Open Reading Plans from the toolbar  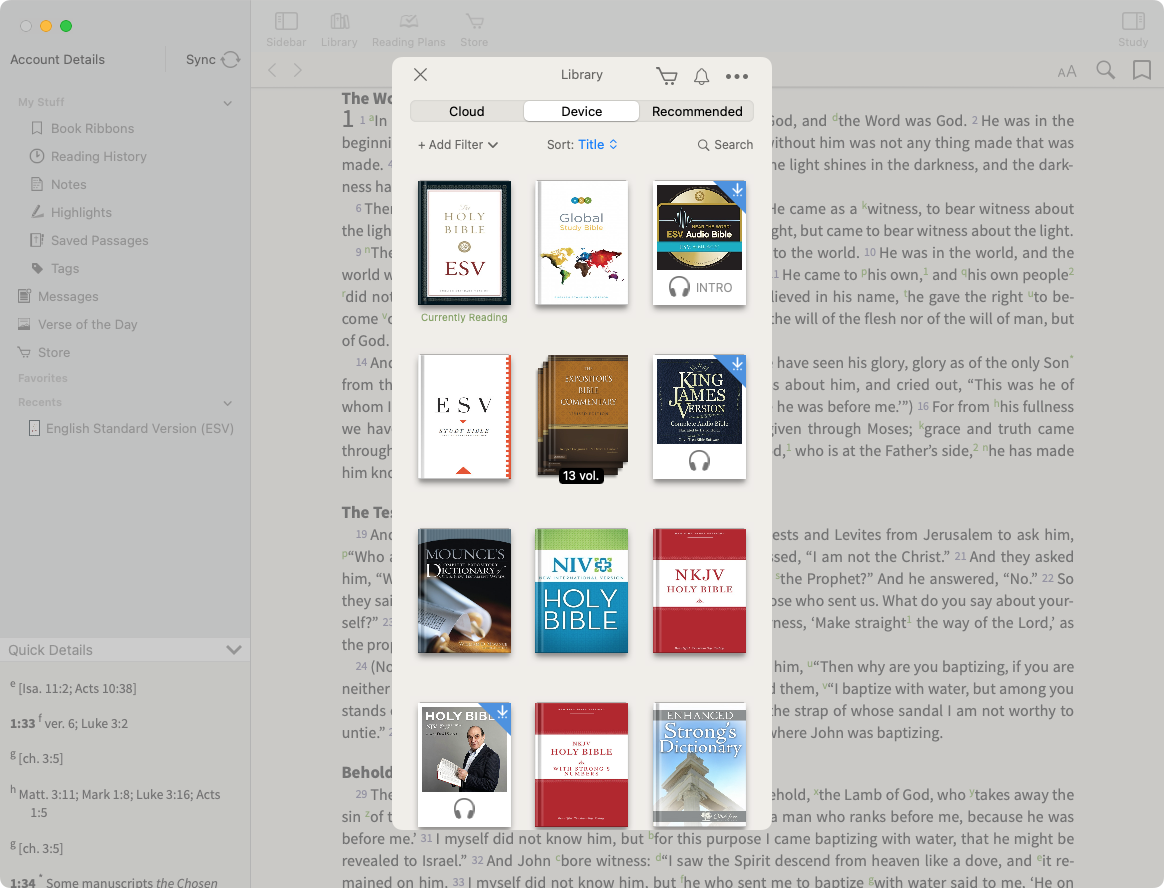408,30
